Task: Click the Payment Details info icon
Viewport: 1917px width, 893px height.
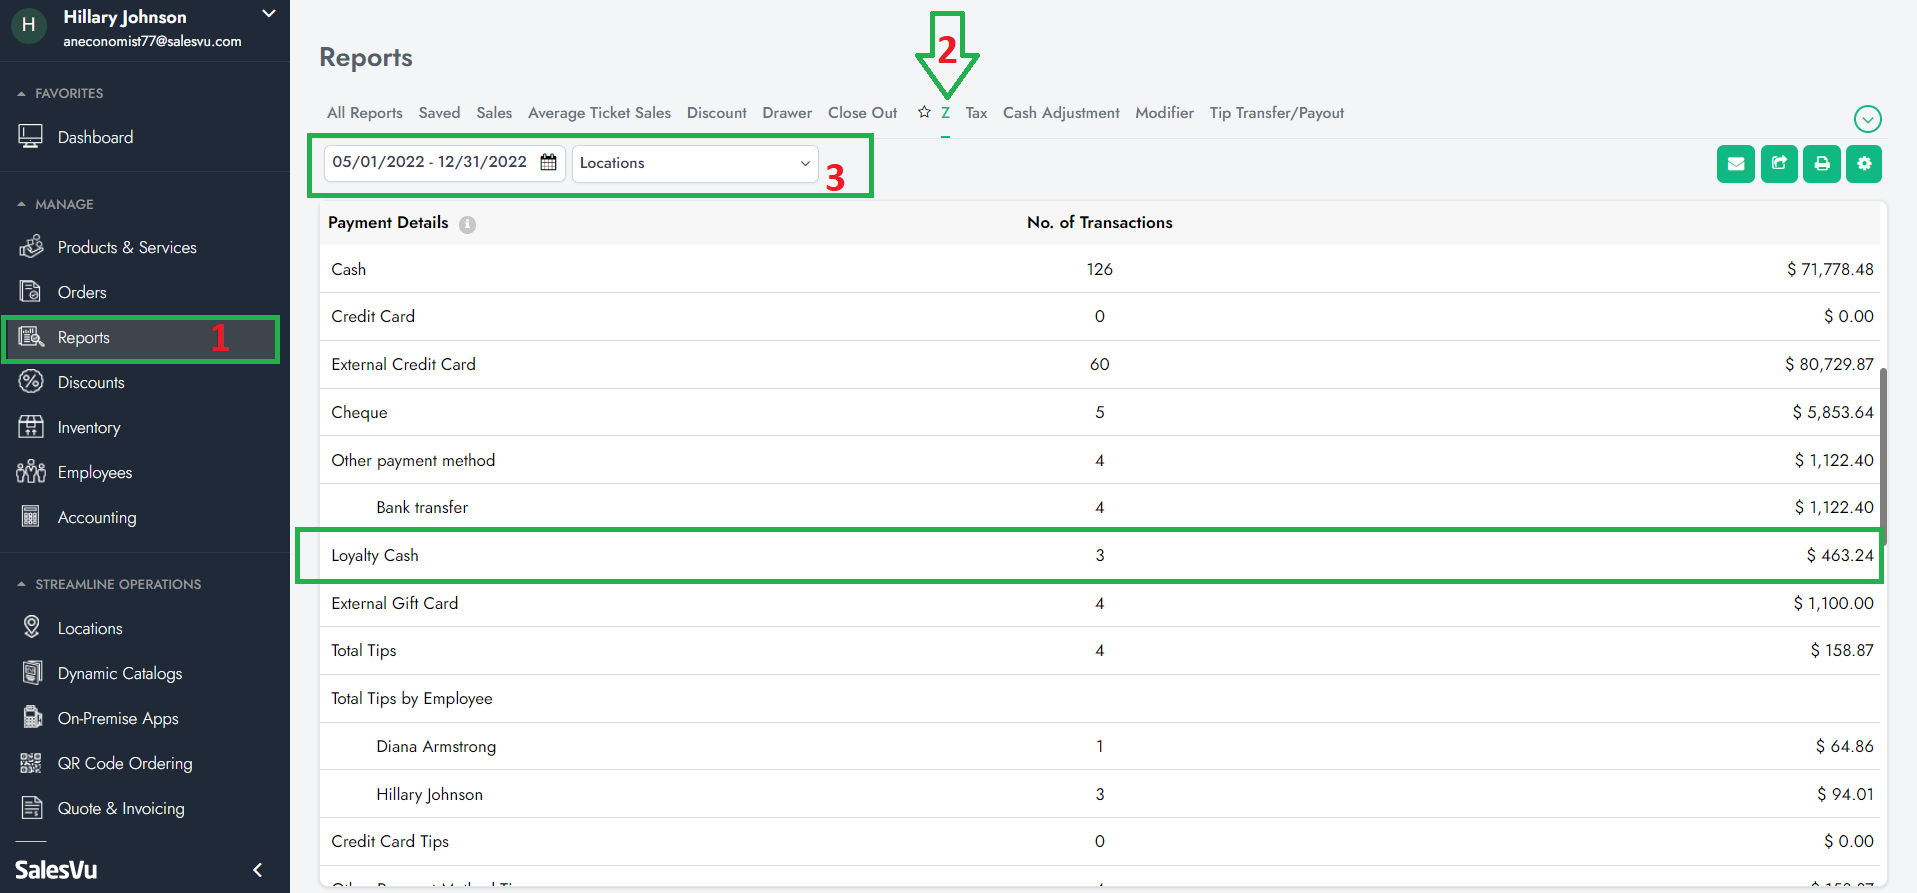Action: [x=467, y=225]
